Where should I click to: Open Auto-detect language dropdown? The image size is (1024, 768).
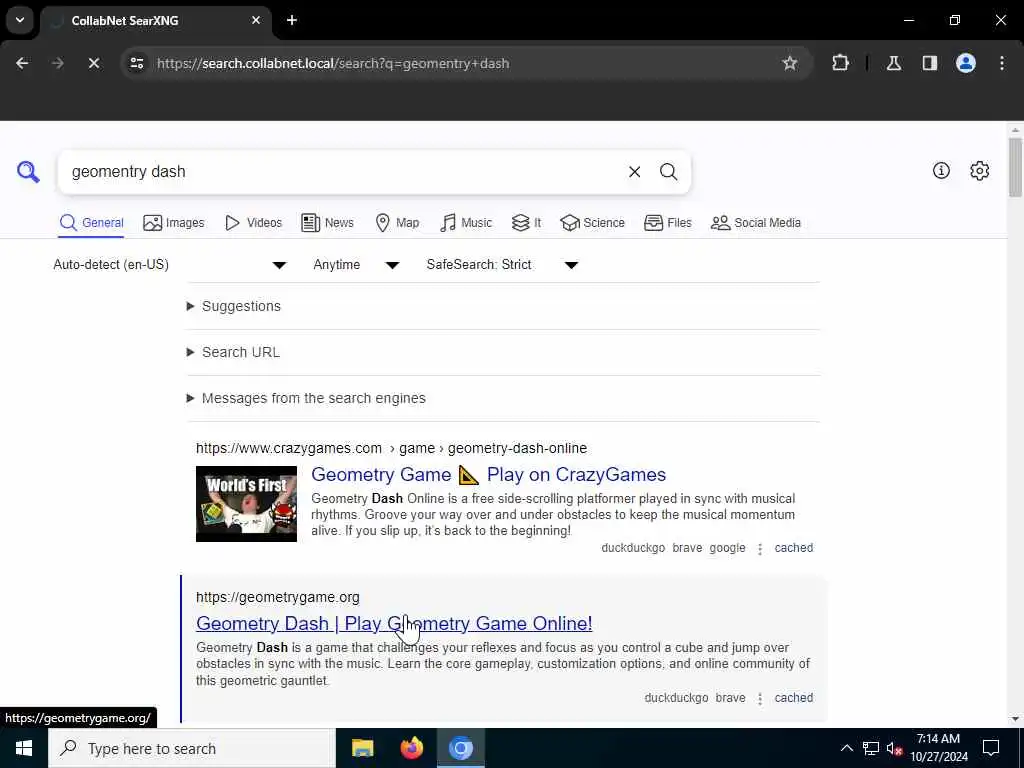tap(170, 264)
